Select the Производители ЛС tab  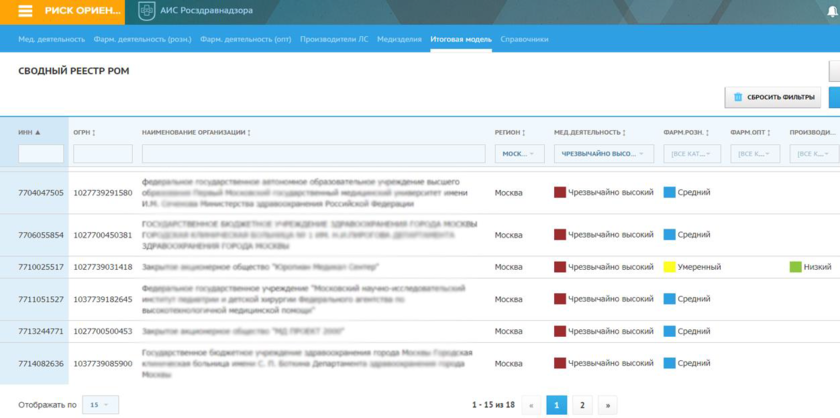point(334,39)
